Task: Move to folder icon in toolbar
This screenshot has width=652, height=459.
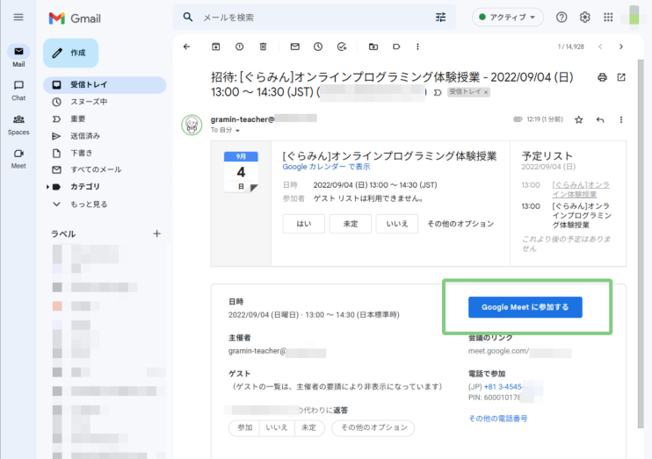Action: pyautogui.click(x=373, y=47)
